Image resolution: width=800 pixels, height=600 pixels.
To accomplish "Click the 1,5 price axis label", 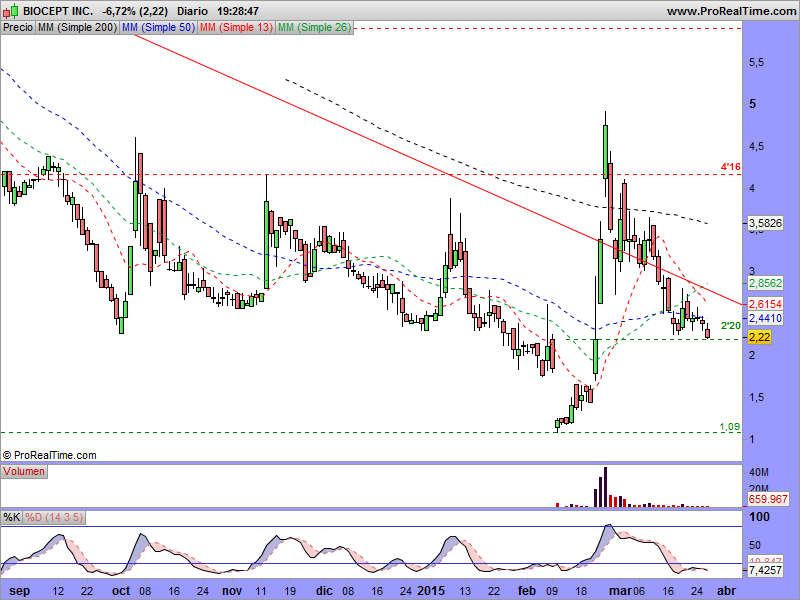I will coord(757,397).
